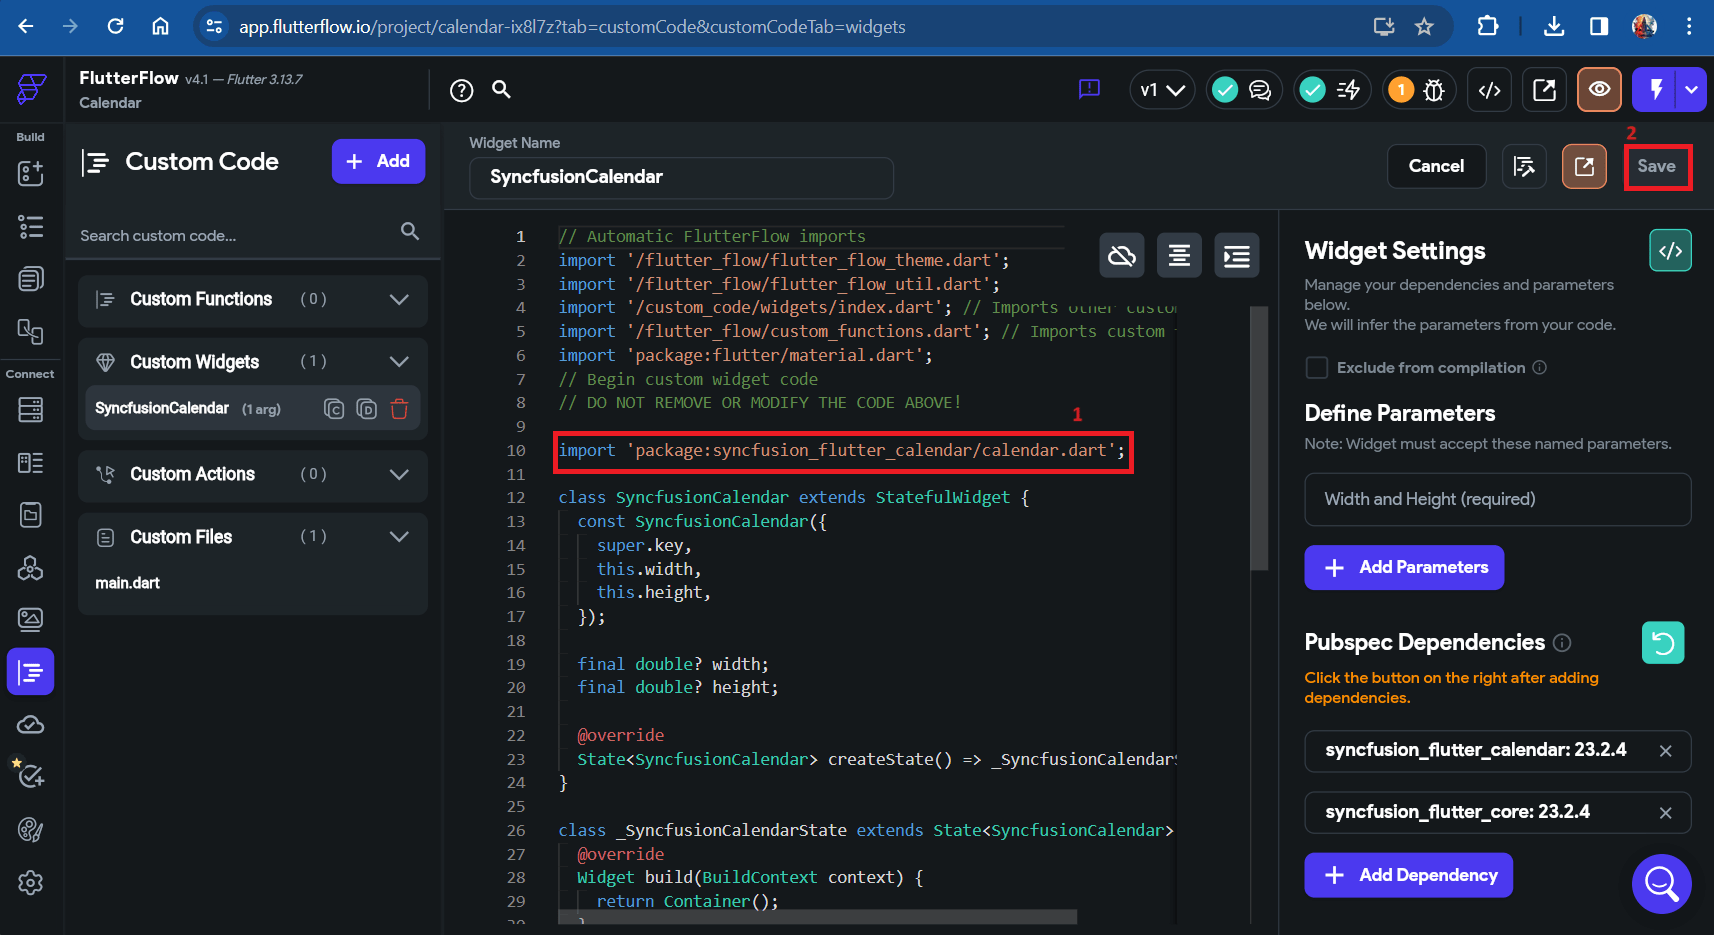The height and width of the screenshot is (942, 1714).
Task: Delete the SyncfusionCalendar widget with trash icon
Action: [399, 409]
